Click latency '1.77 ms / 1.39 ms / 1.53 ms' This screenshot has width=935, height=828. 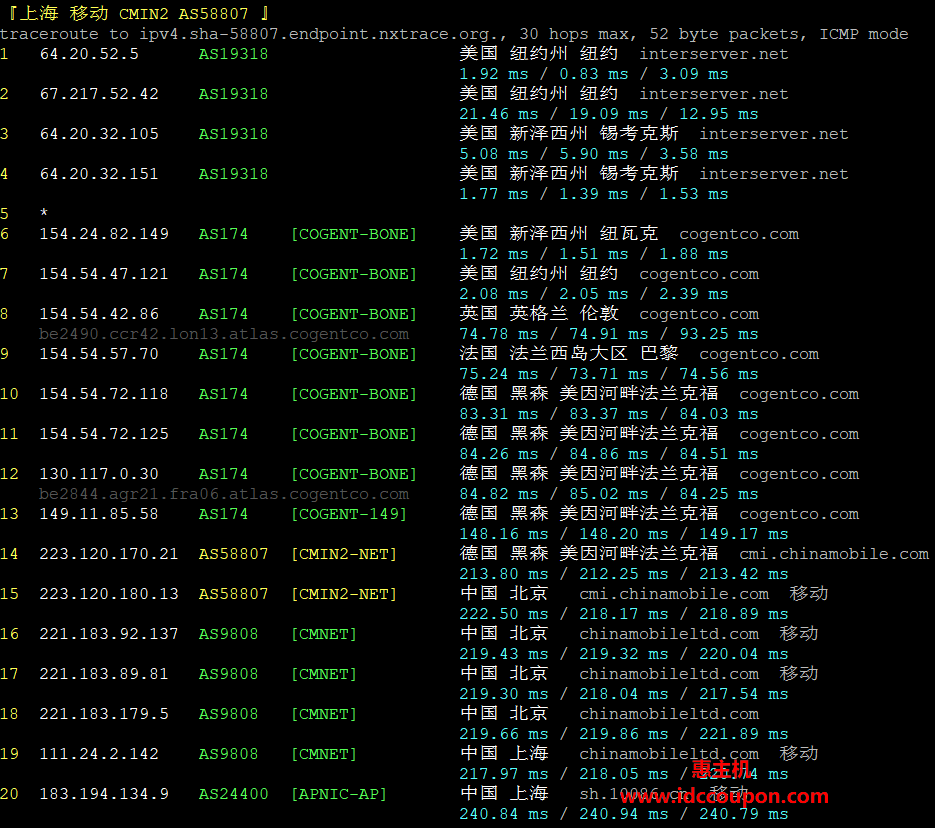pos(594,194)
